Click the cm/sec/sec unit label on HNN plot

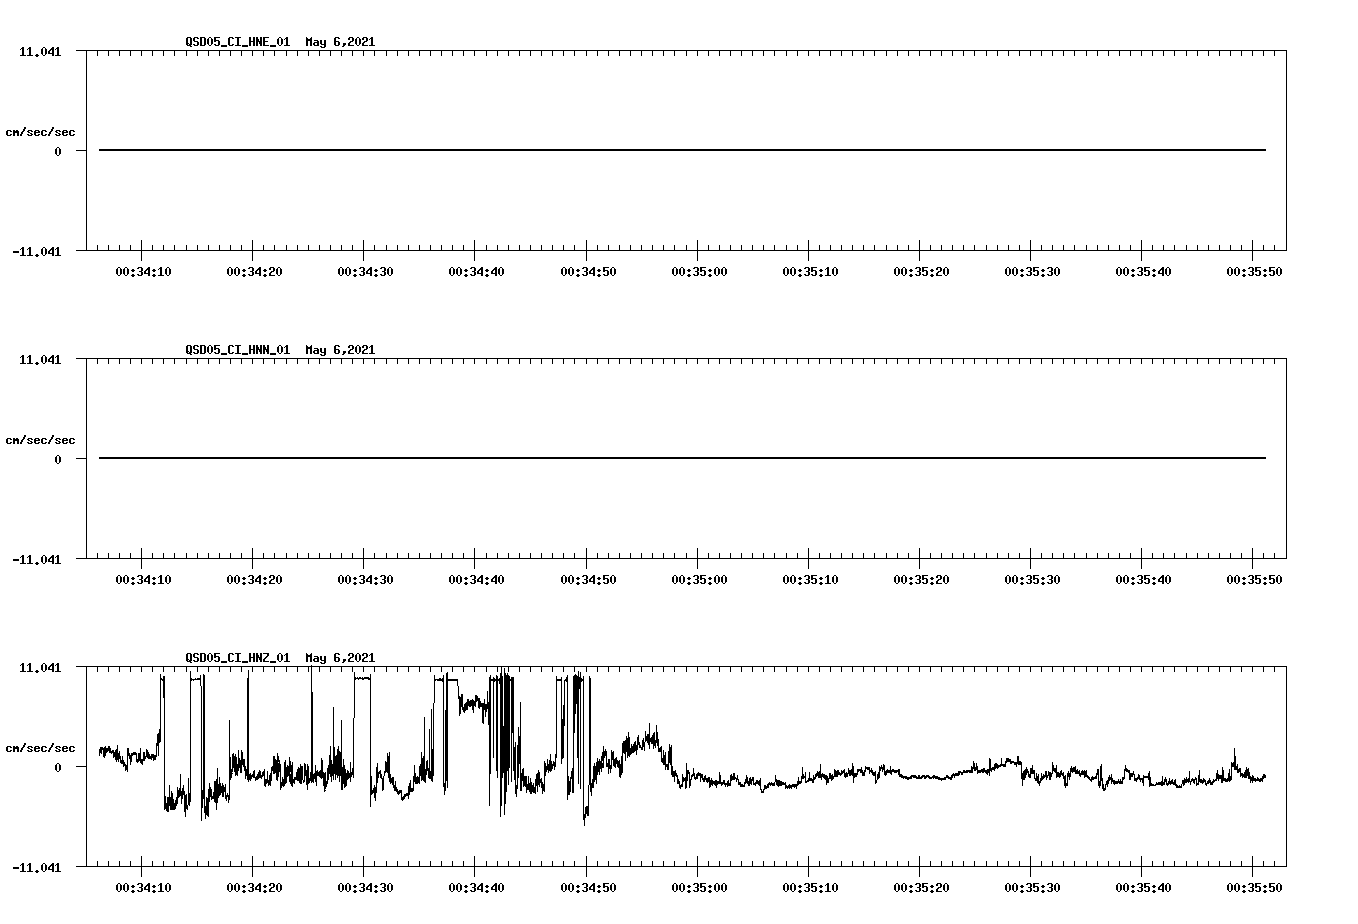pyautogui.click(x=40, y=439)
